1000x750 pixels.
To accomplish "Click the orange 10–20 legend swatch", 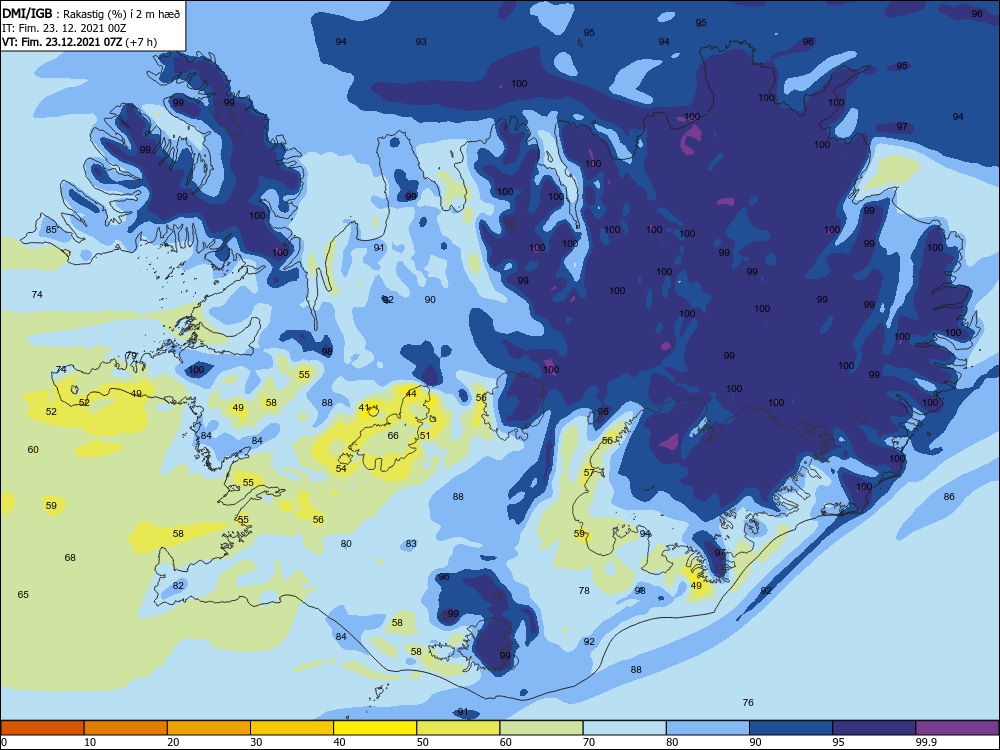I will 126,728.
